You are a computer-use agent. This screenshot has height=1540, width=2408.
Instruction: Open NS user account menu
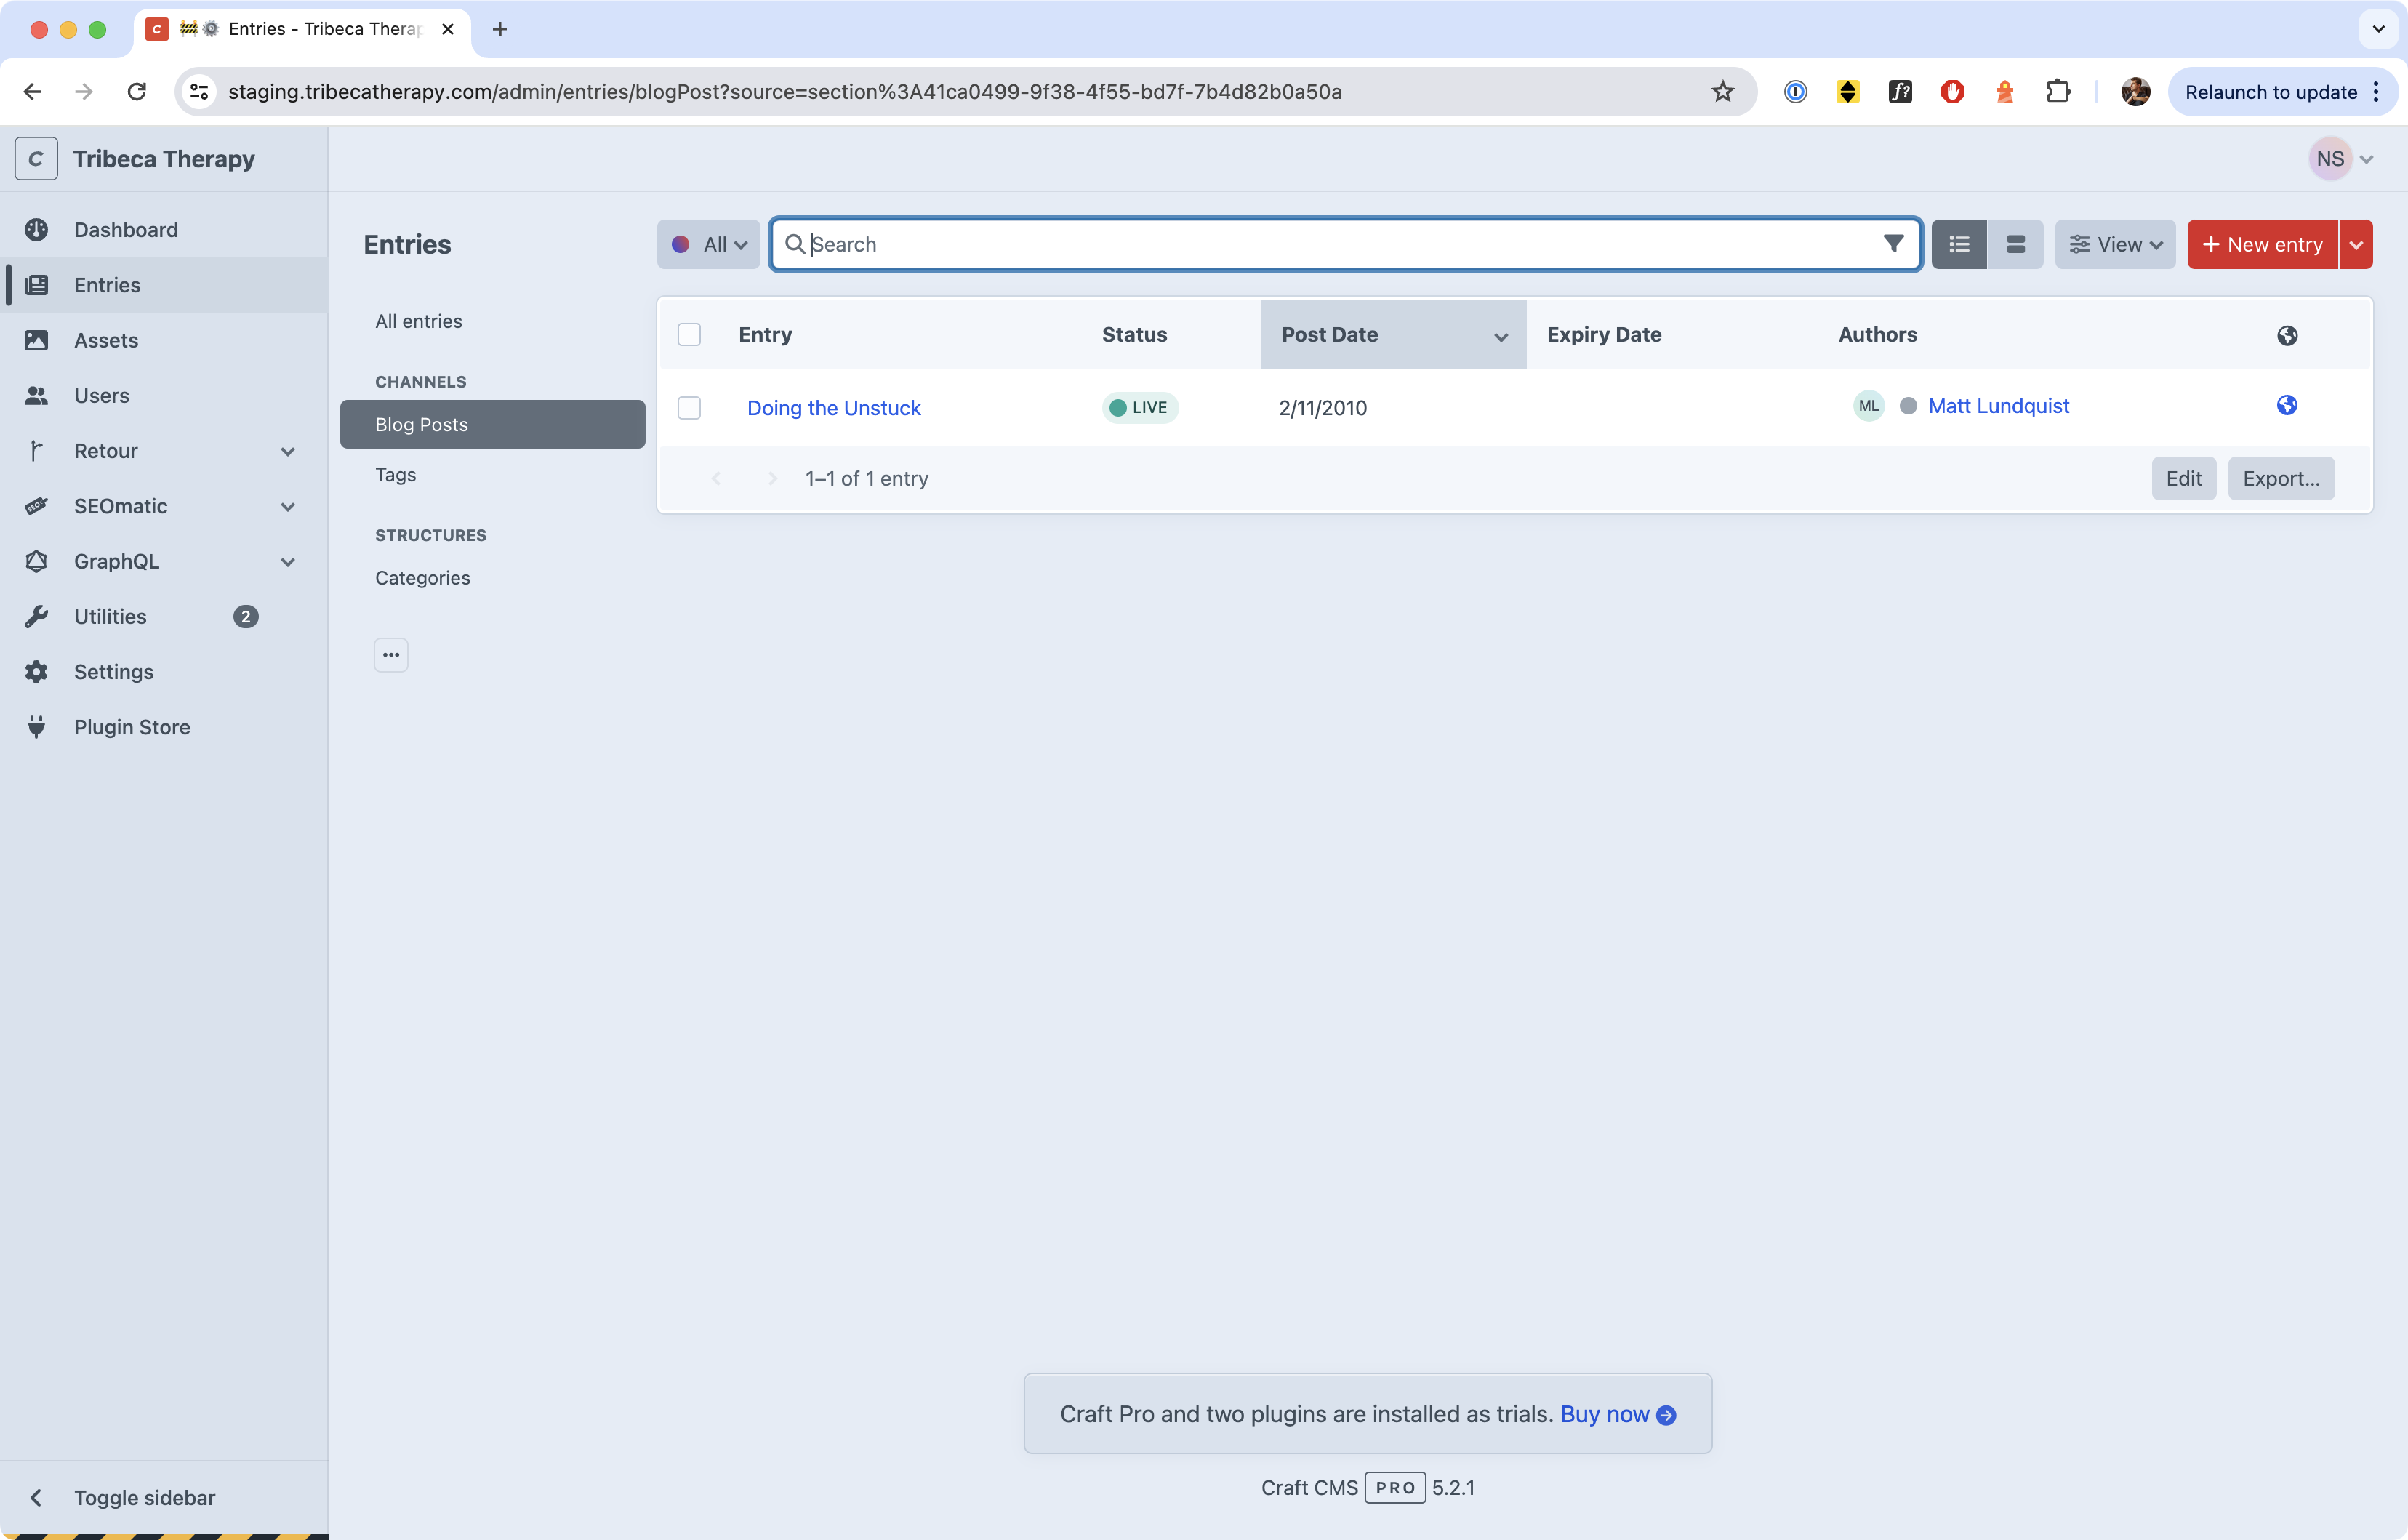(2342, 159)
